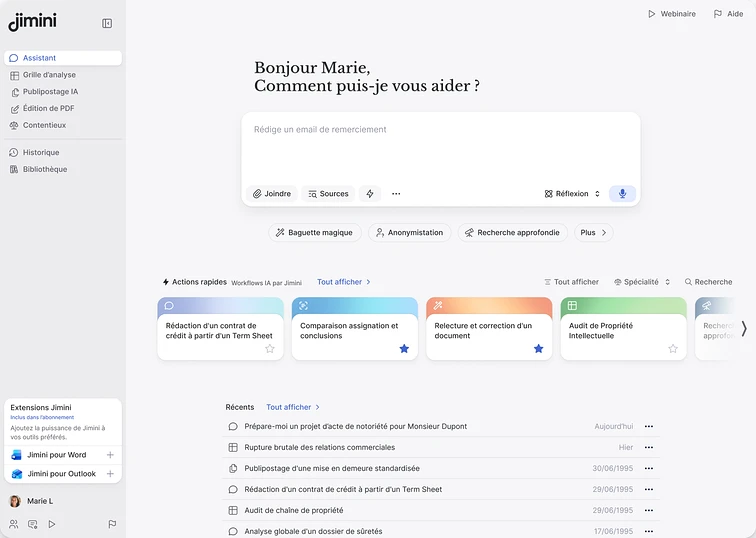Open Marie L profile
The width and height of the screenshot is (756, 538).
pyautogui.click(x=31, y=501)
